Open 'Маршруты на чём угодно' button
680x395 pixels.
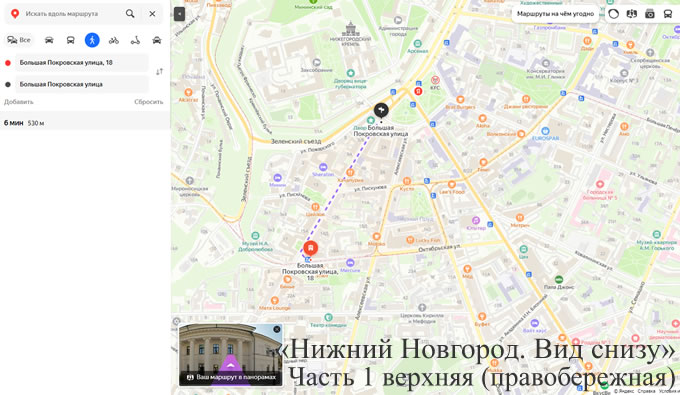pyautogui.click(x=555, y=14)
